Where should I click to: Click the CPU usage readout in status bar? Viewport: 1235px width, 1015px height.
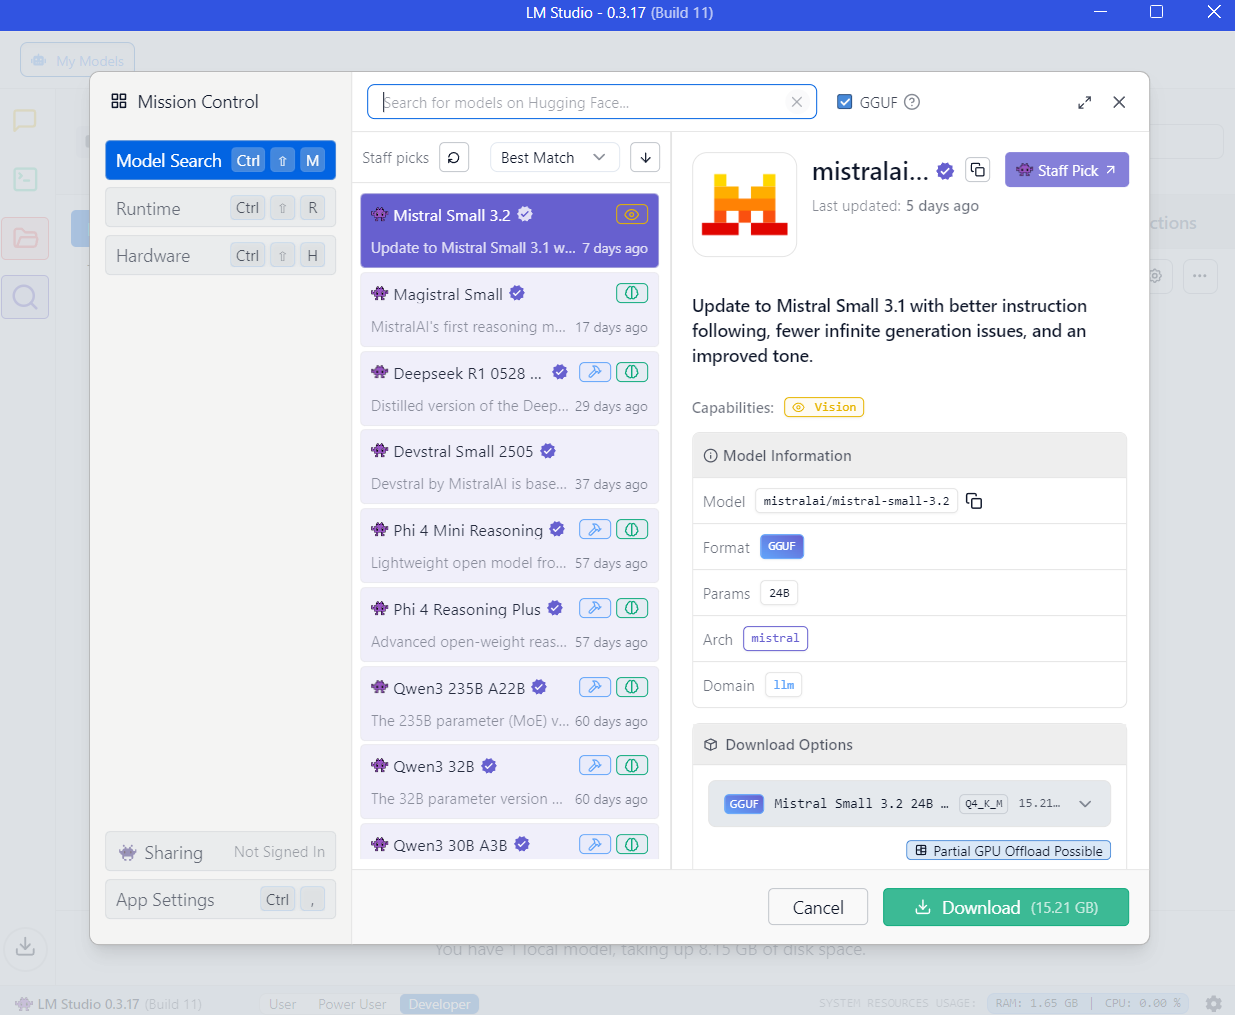pyautogui.click(x=1143, y=1003)
